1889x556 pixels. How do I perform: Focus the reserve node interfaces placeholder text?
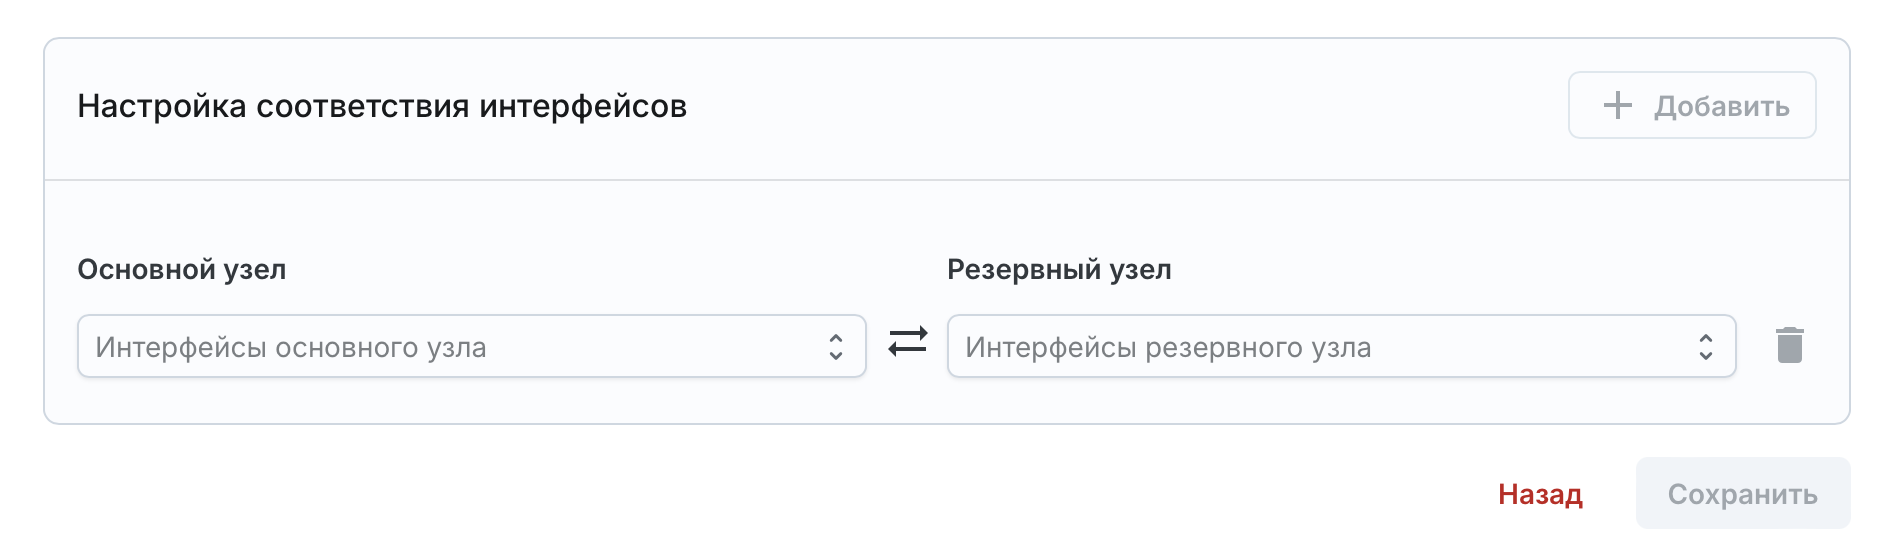point(1168,347)
